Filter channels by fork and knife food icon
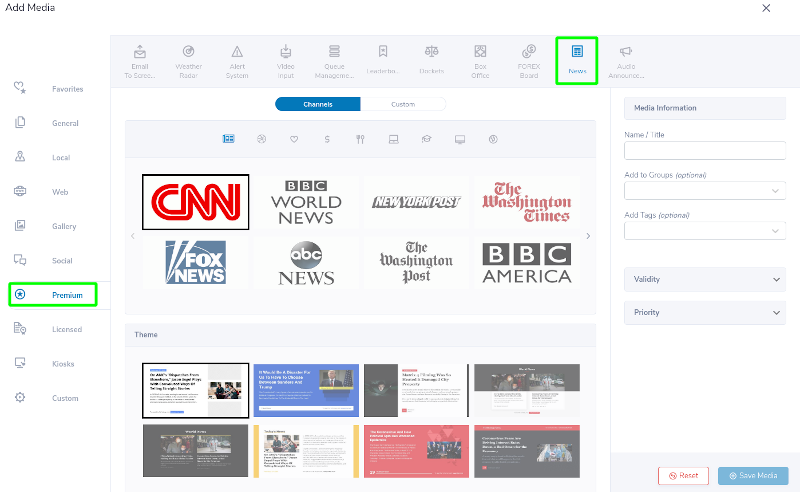This screenshot has width=800, height=492. point(360,139)
